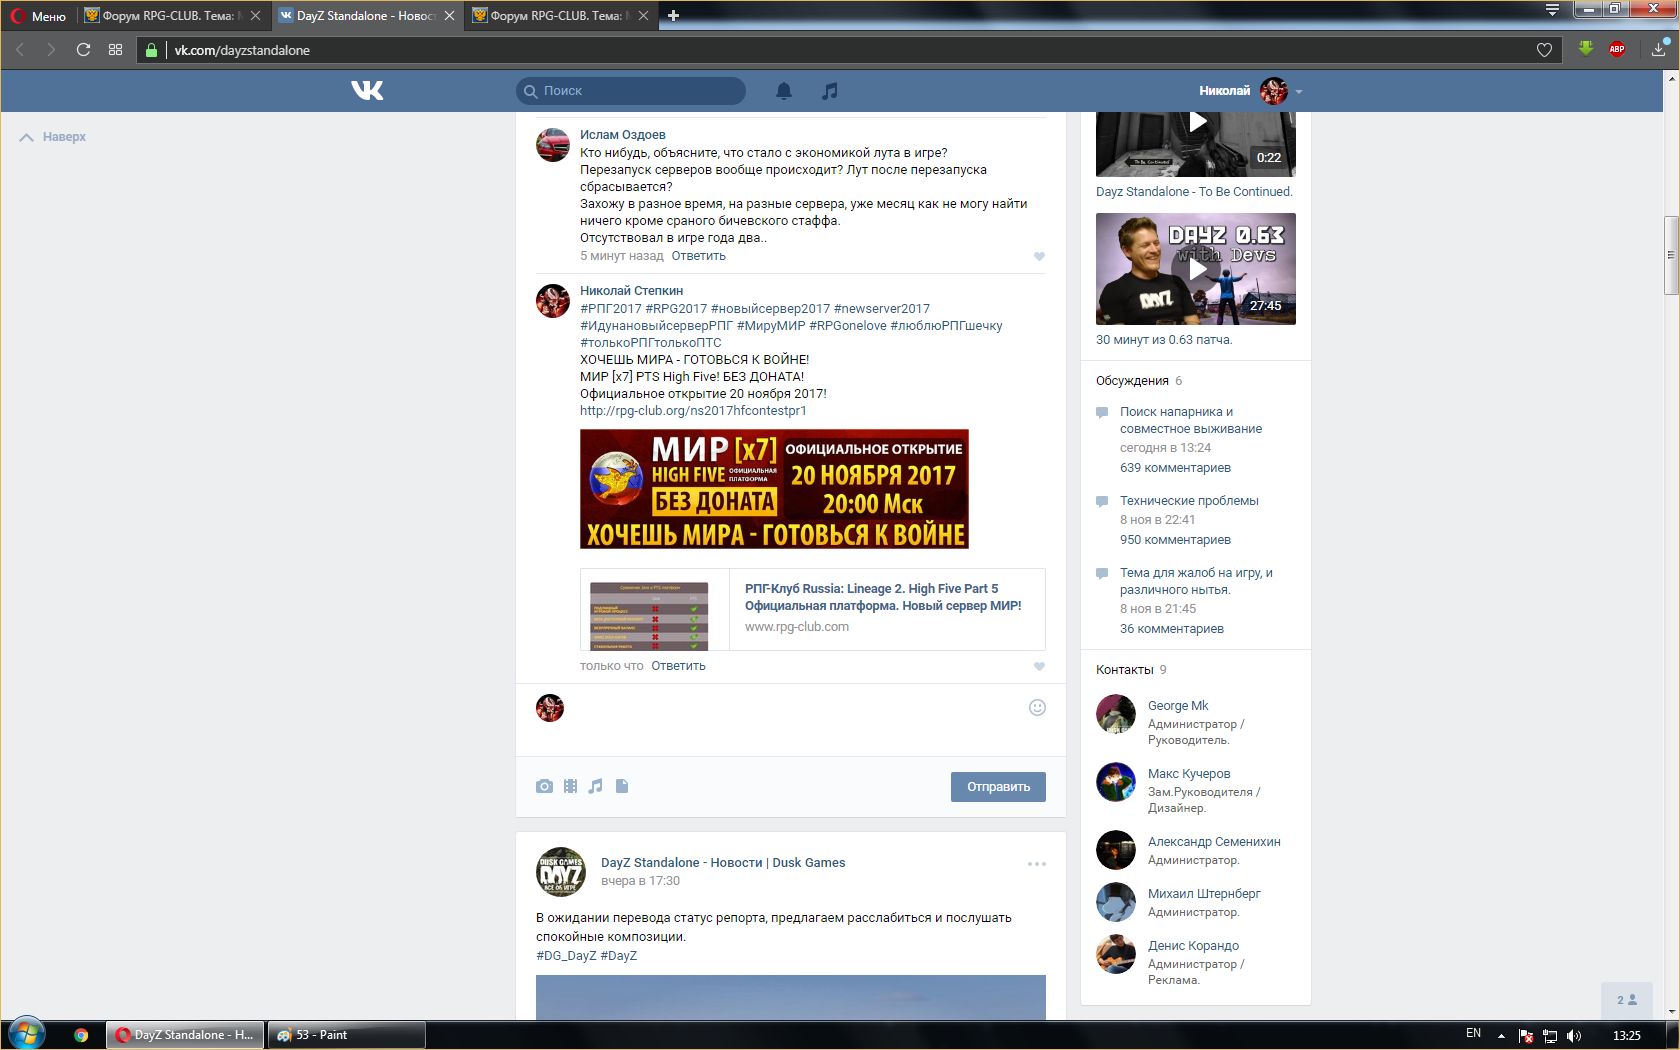Screen dimensions: 1680x1050
Task: Open green download extension icon
Action: click(1586, 49)
